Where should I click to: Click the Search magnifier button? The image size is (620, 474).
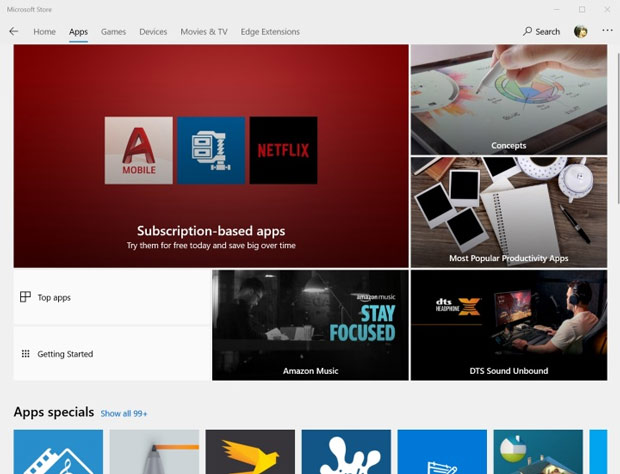click(x=541, y=32)
